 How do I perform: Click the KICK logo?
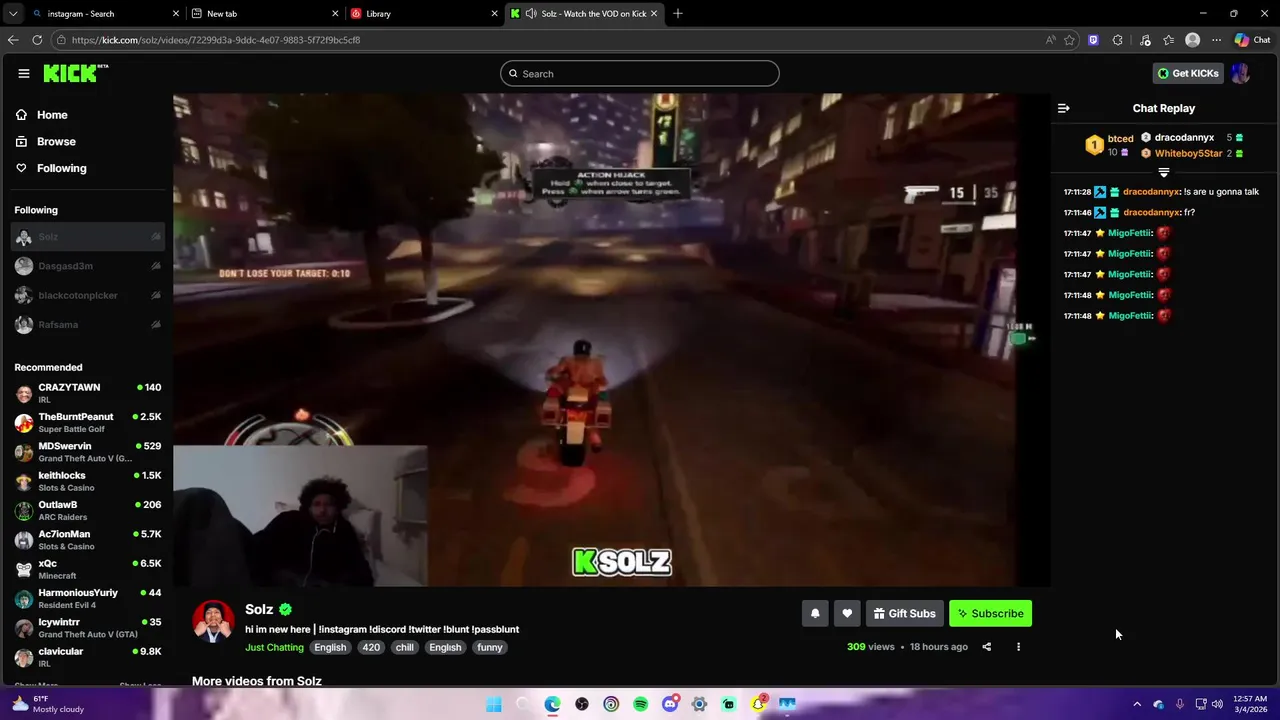tap(75, 73)
